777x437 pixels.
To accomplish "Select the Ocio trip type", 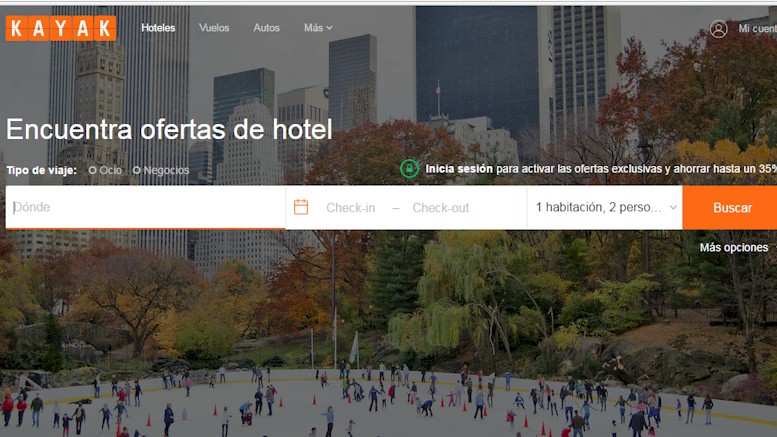I will click(105, 170).
